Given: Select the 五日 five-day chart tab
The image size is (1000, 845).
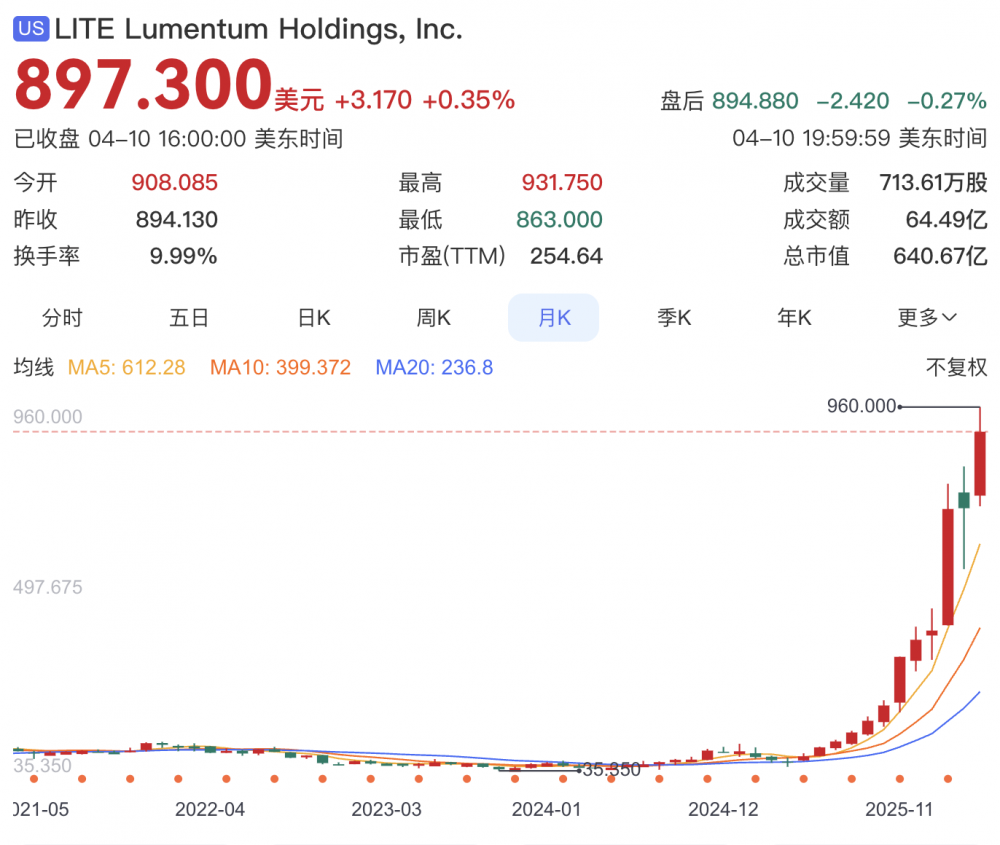Looking at the screenshot, I should (x=189, y=318).
